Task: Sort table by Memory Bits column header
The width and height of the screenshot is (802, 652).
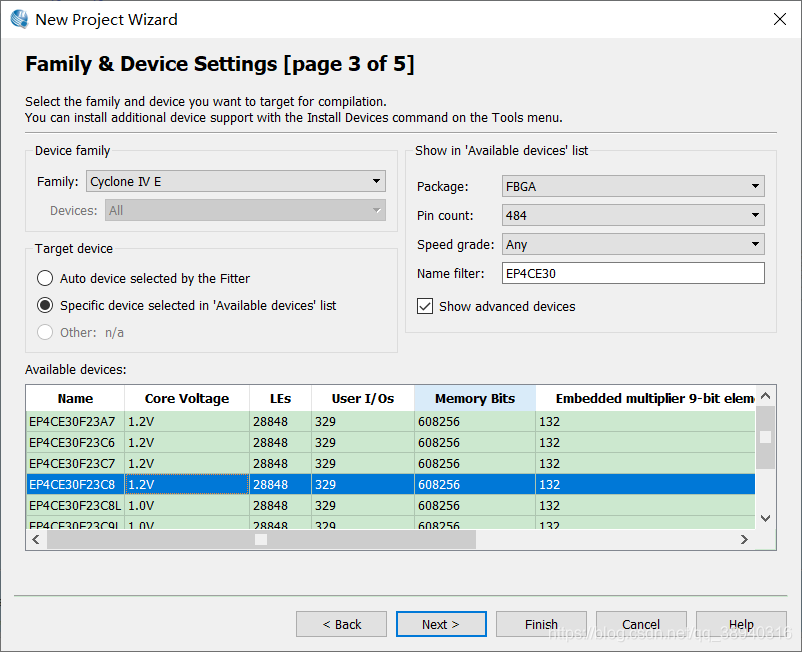Action: coord(475,398)
